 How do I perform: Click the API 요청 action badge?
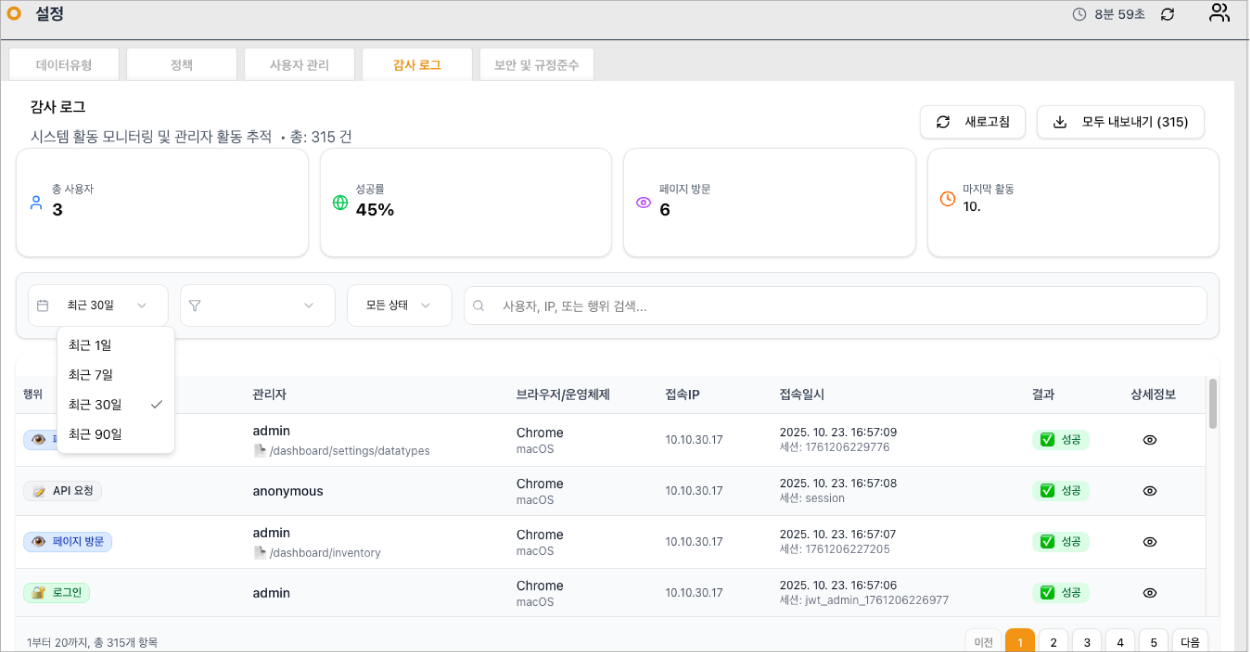[x=63, y=491]
